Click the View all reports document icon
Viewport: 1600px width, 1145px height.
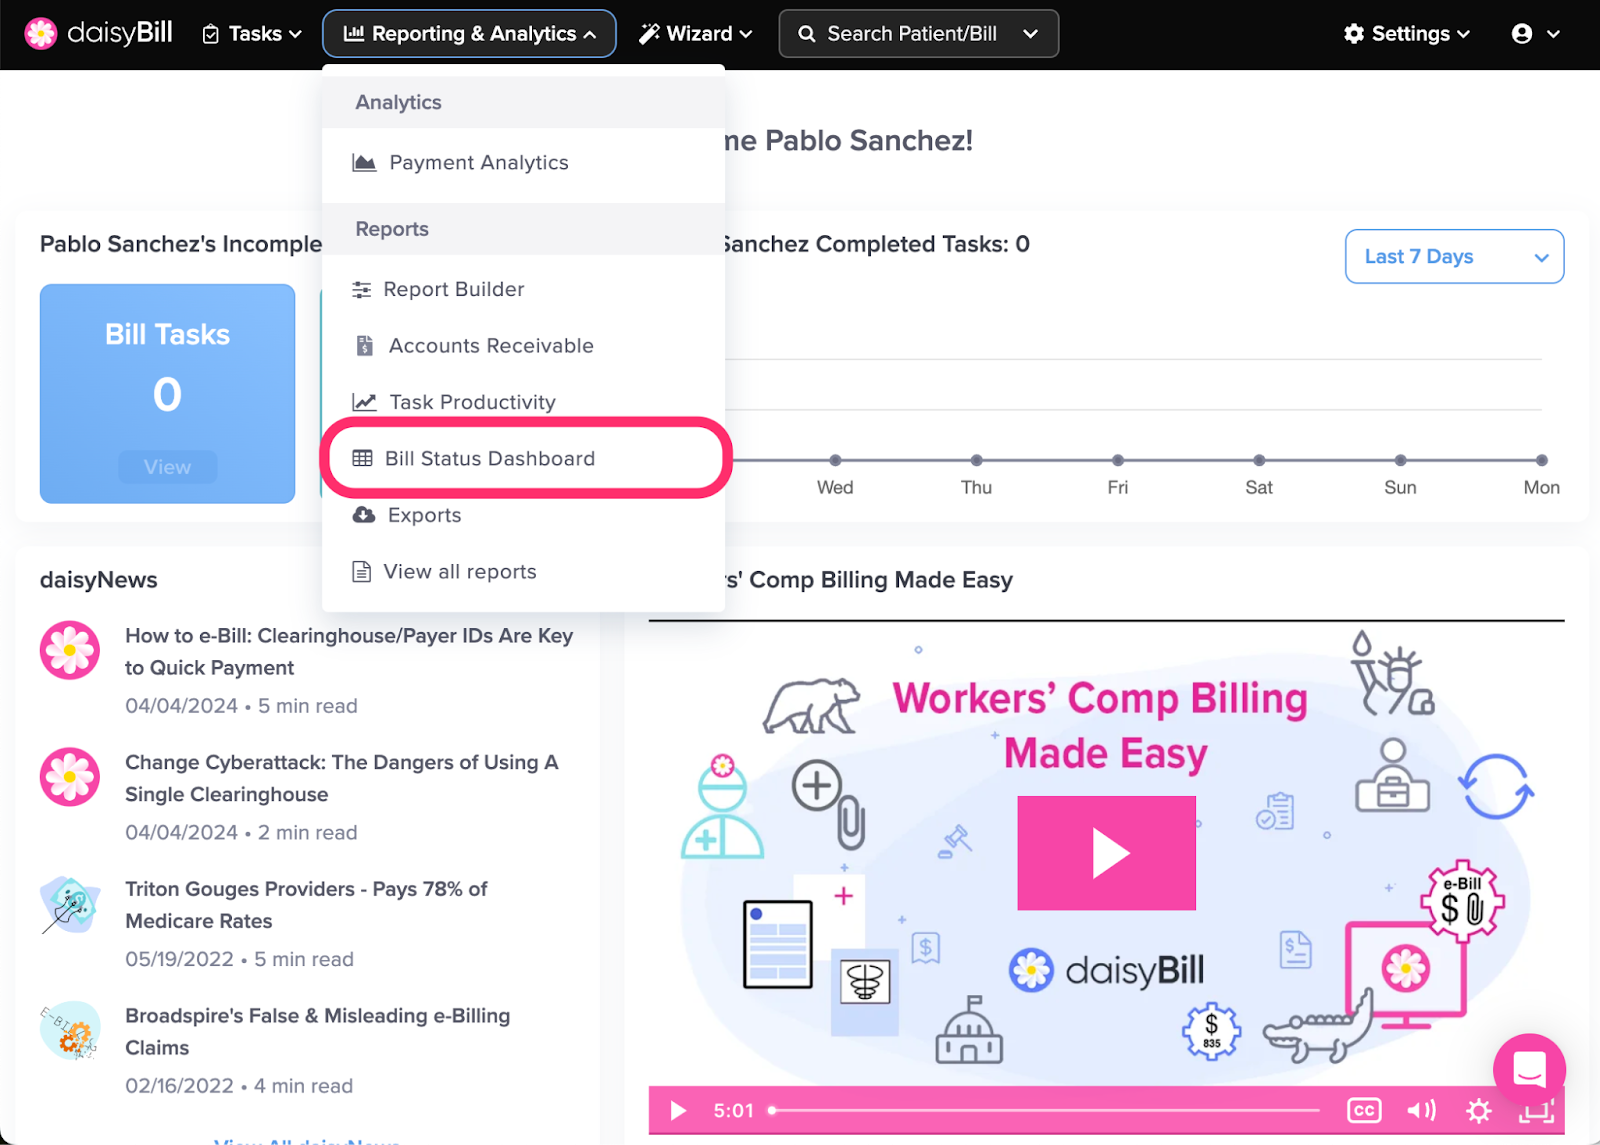click(x=362, y=571)
